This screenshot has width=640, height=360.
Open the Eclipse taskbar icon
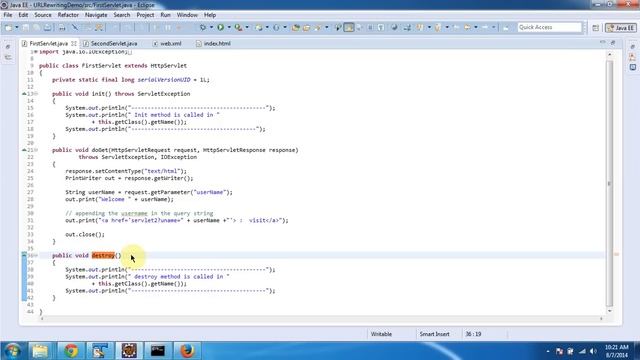tap(129, 351)
